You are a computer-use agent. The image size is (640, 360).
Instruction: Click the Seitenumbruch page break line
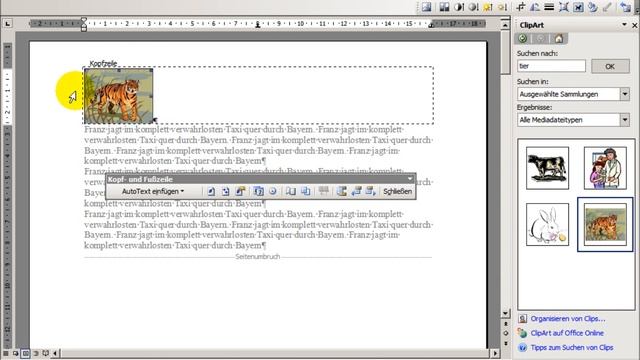coord(258,257)
